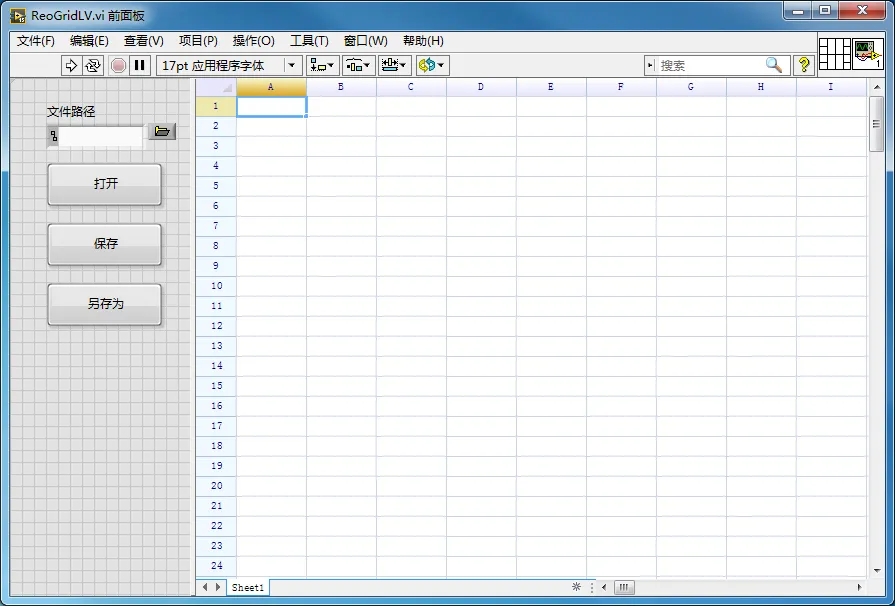Open the 编辑(E) menu
This screenshot has width=895, height=606.
click(x=89, y=41)
